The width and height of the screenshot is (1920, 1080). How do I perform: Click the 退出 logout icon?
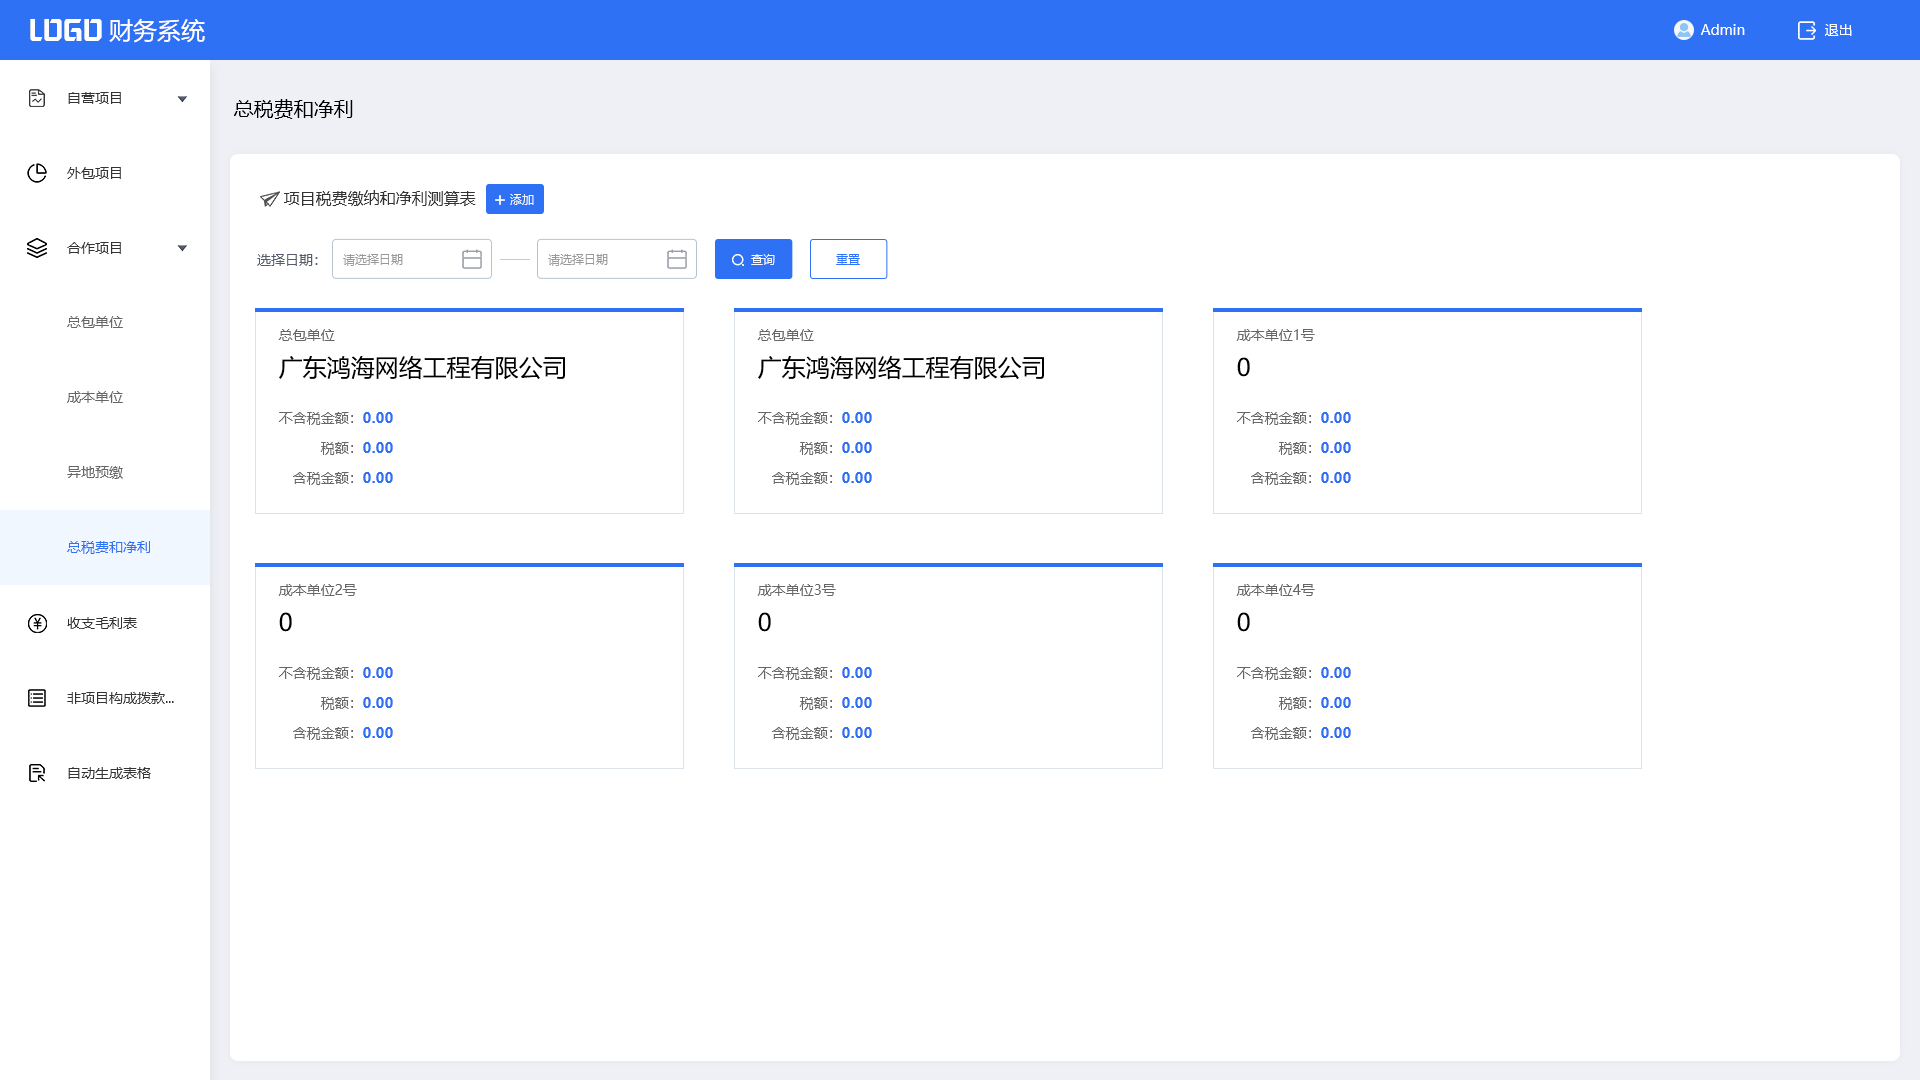1806,30
